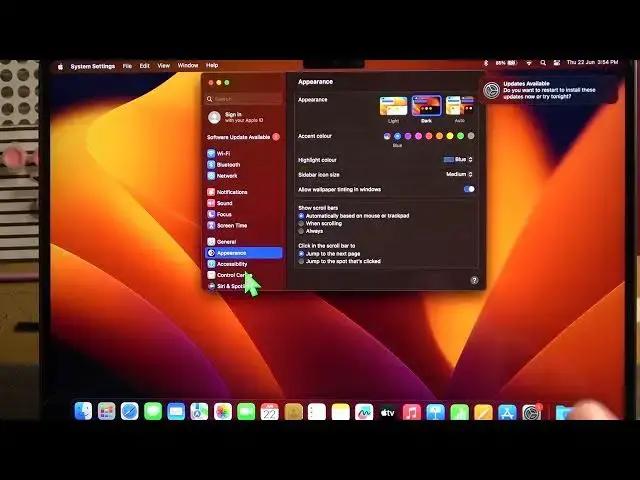This screenshot has width=640, height=480.
Task: Click the help question mark button
Action: point(474,280)
